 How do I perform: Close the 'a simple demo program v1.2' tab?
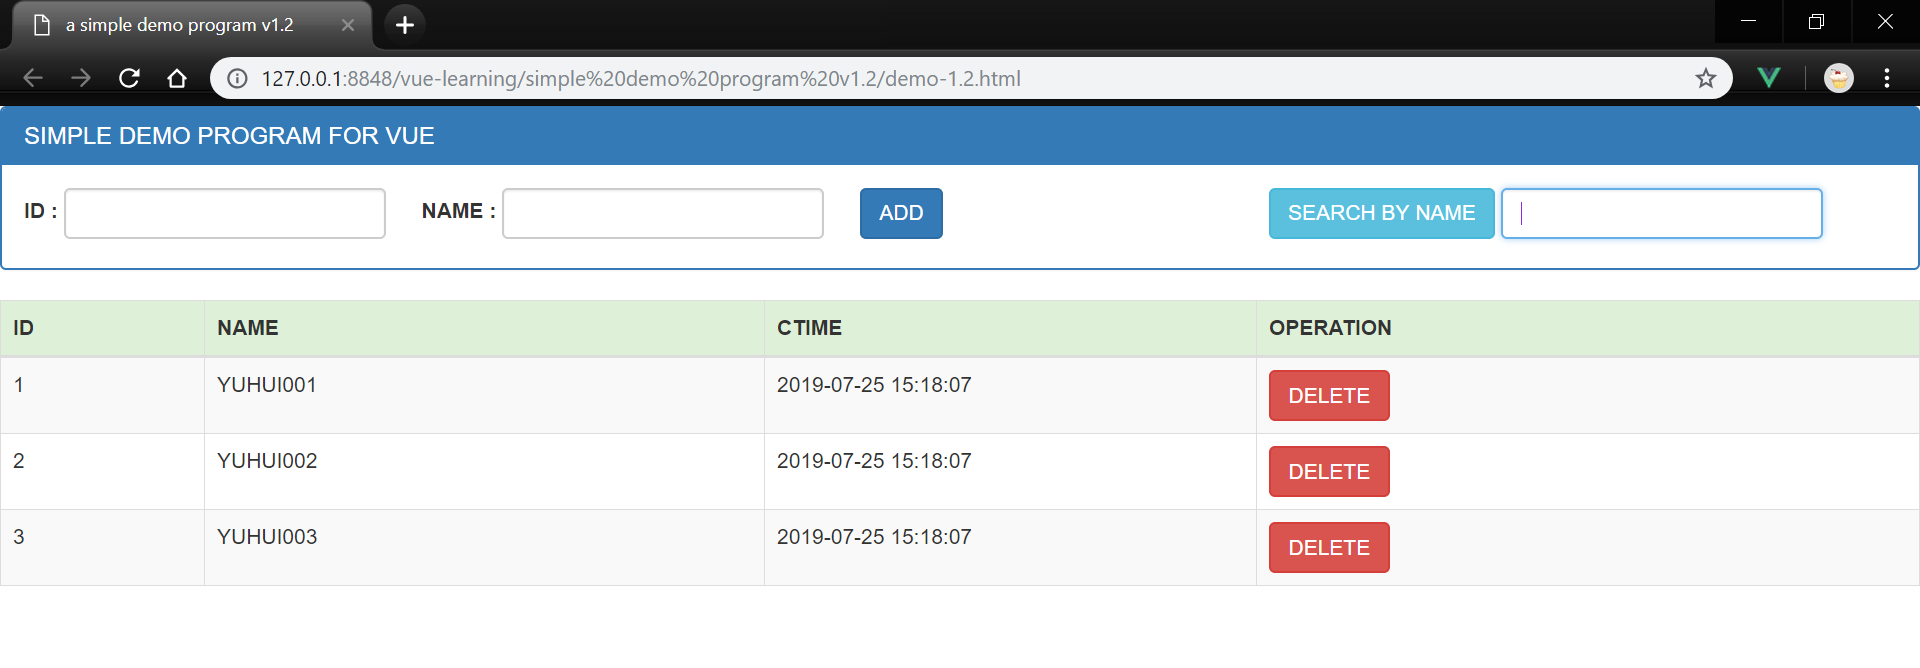tap(348, 25)
